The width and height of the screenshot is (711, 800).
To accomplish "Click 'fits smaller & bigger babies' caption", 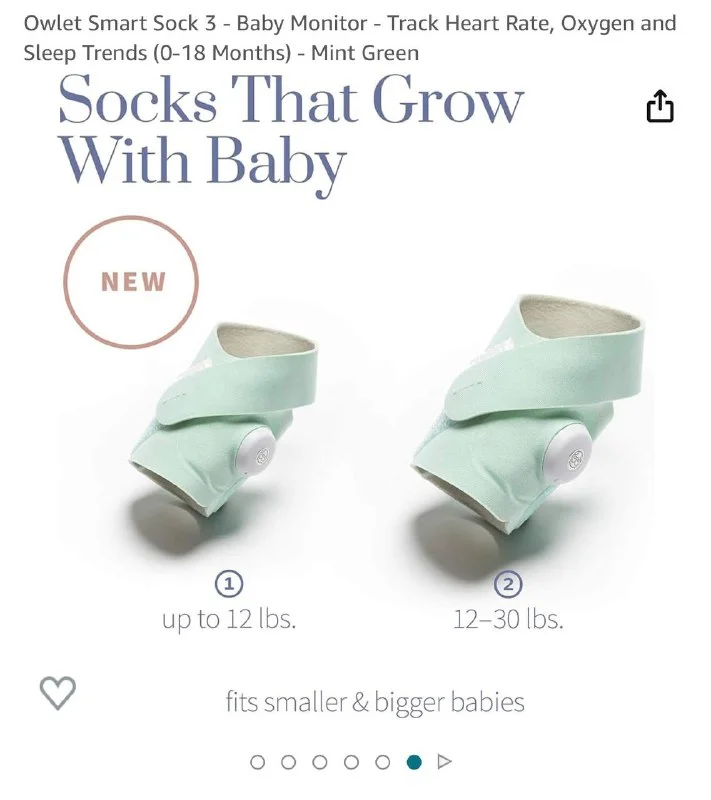I will 375,702.
